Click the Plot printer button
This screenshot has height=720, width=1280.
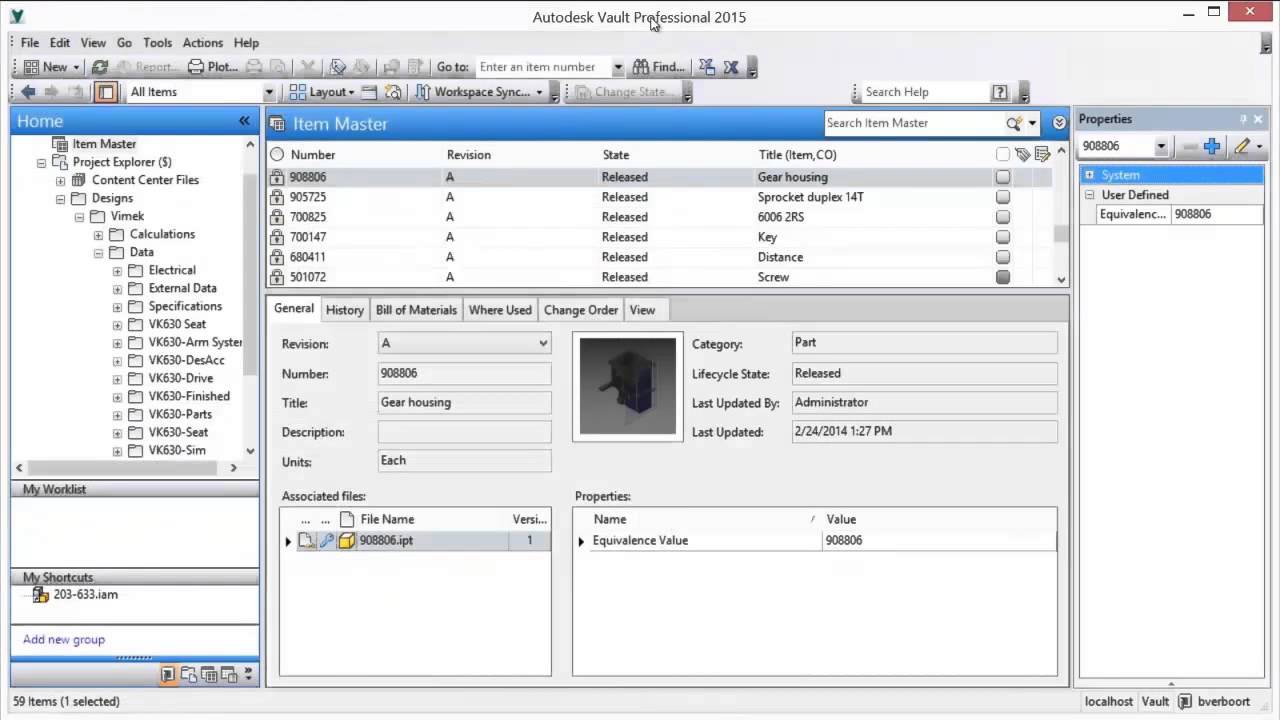click(x=213, y=67)
